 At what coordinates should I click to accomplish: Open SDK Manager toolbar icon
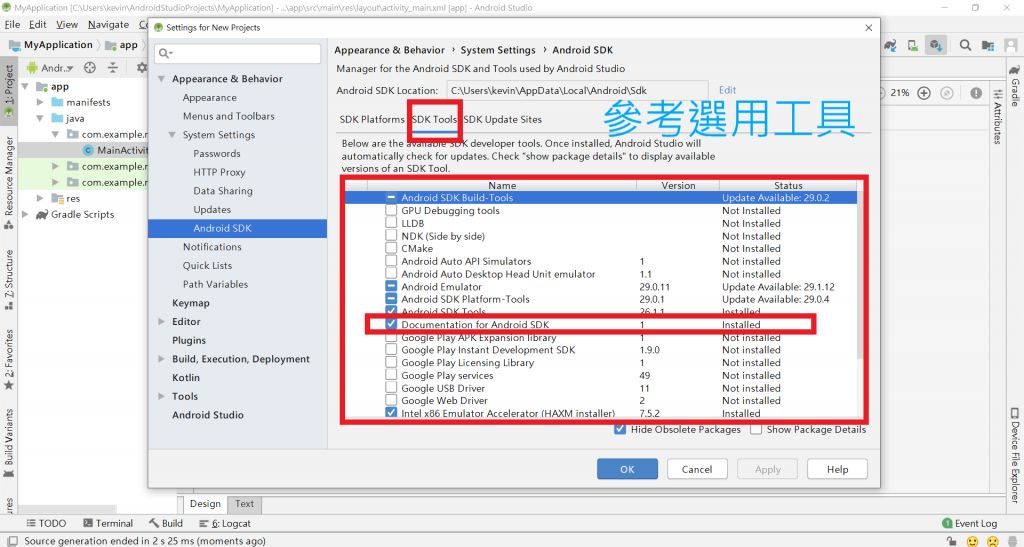click(936, 45)
